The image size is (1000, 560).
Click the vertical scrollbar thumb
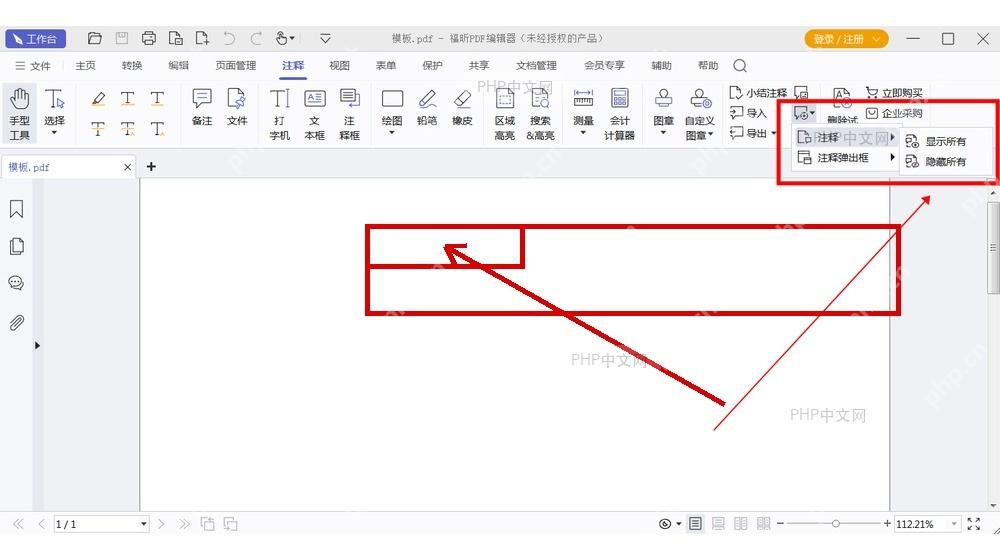tap(993, 247)
